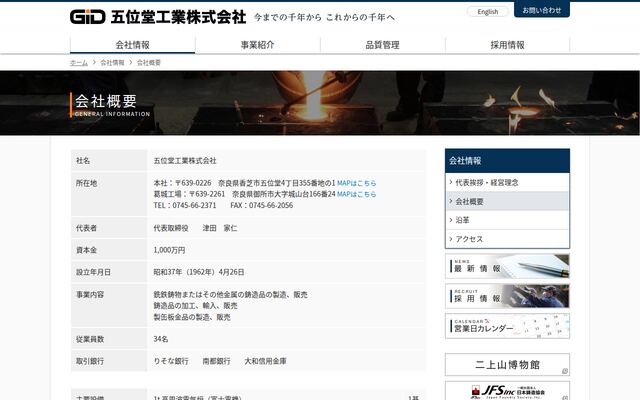640x400 pixels.
Task: Click the GiD company logo
Action: tap(88, 17)
